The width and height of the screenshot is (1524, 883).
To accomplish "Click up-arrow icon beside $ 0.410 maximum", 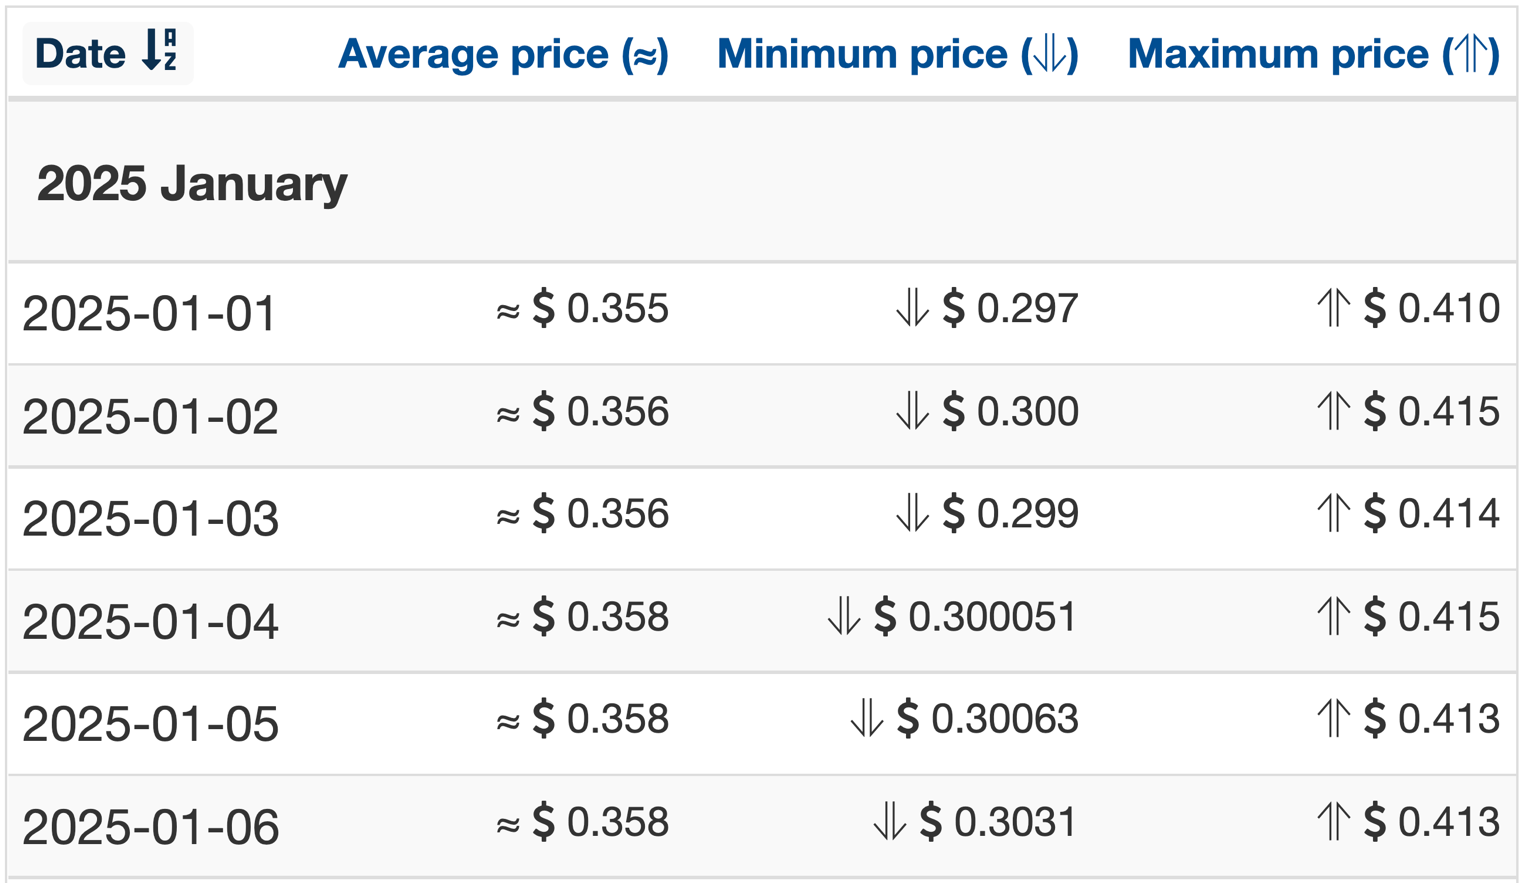I will click(x=1334, y=308).
